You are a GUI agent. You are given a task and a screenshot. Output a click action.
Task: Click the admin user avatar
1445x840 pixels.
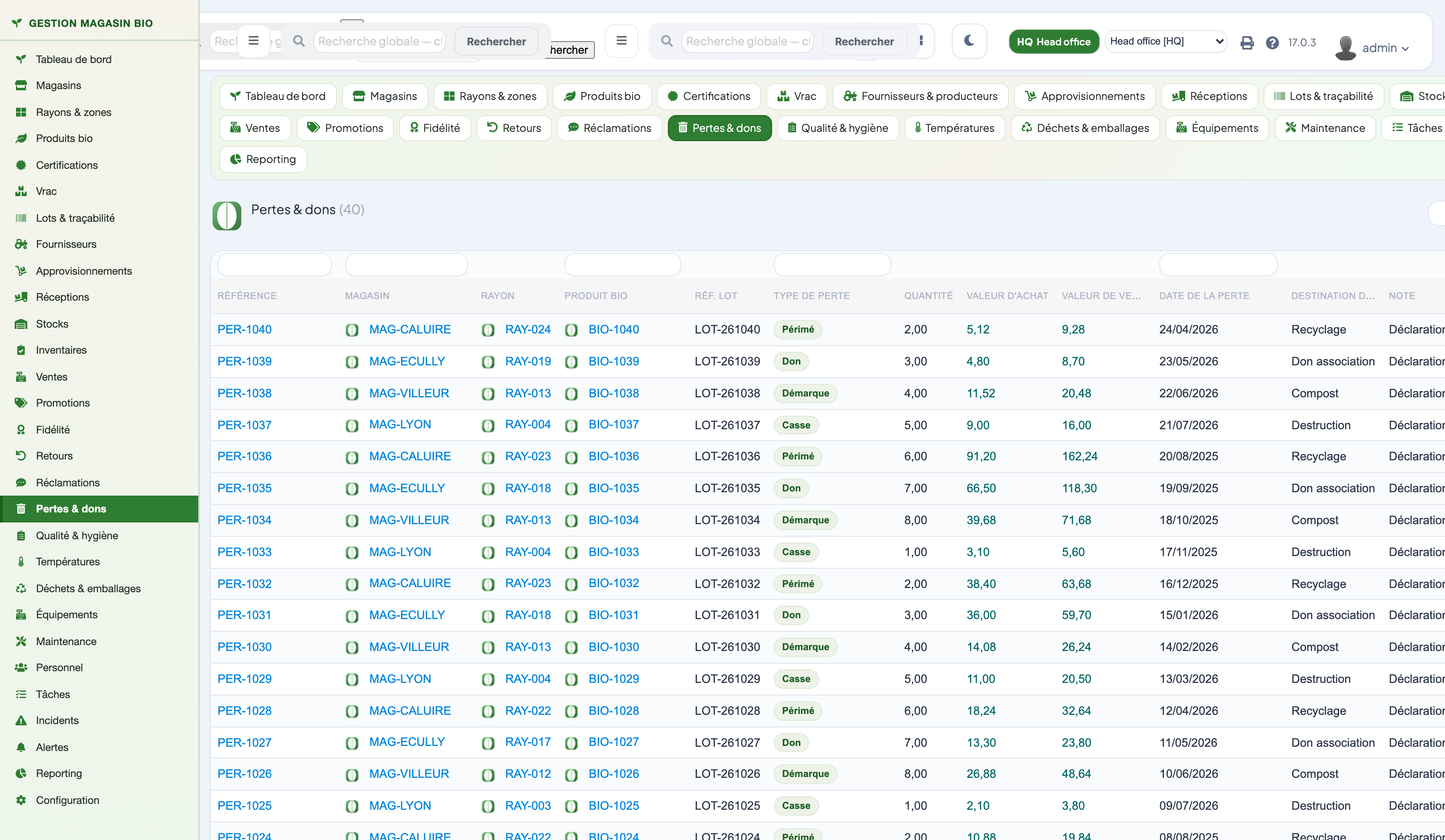click(1346, 47)
